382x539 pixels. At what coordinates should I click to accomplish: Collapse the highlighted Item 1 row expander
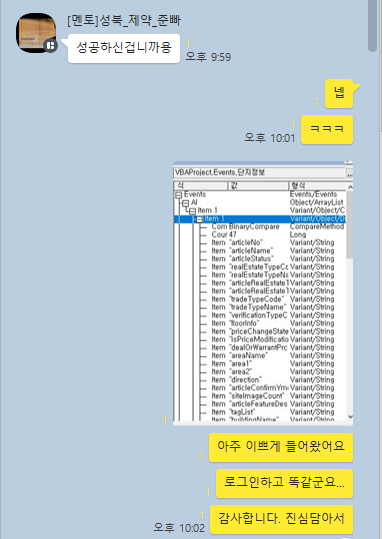(x=199, y=219)
